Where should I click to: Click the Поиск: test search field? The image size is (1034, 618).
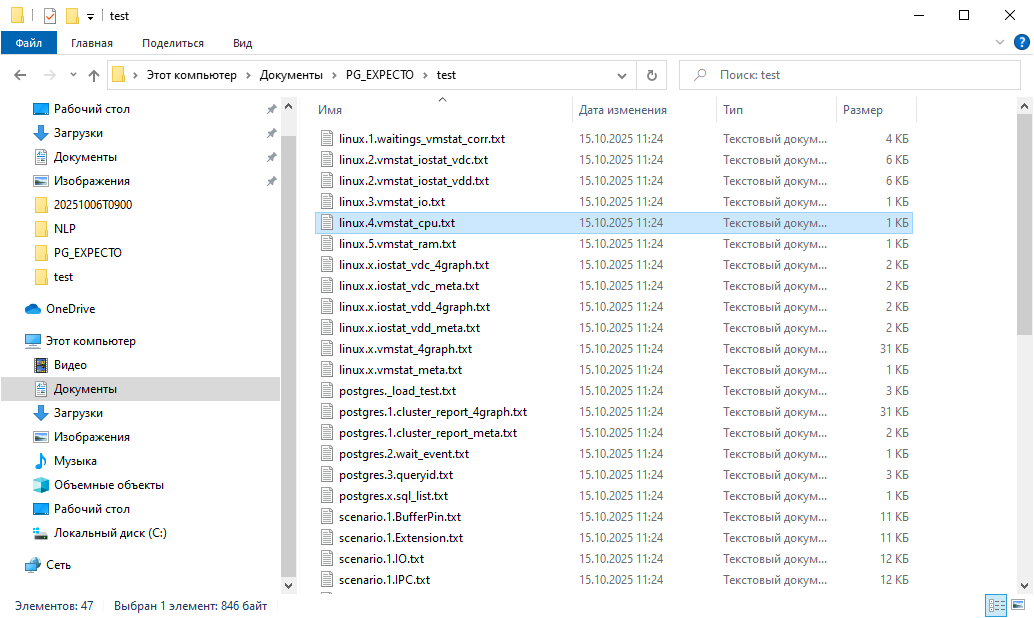click(850, 75)
